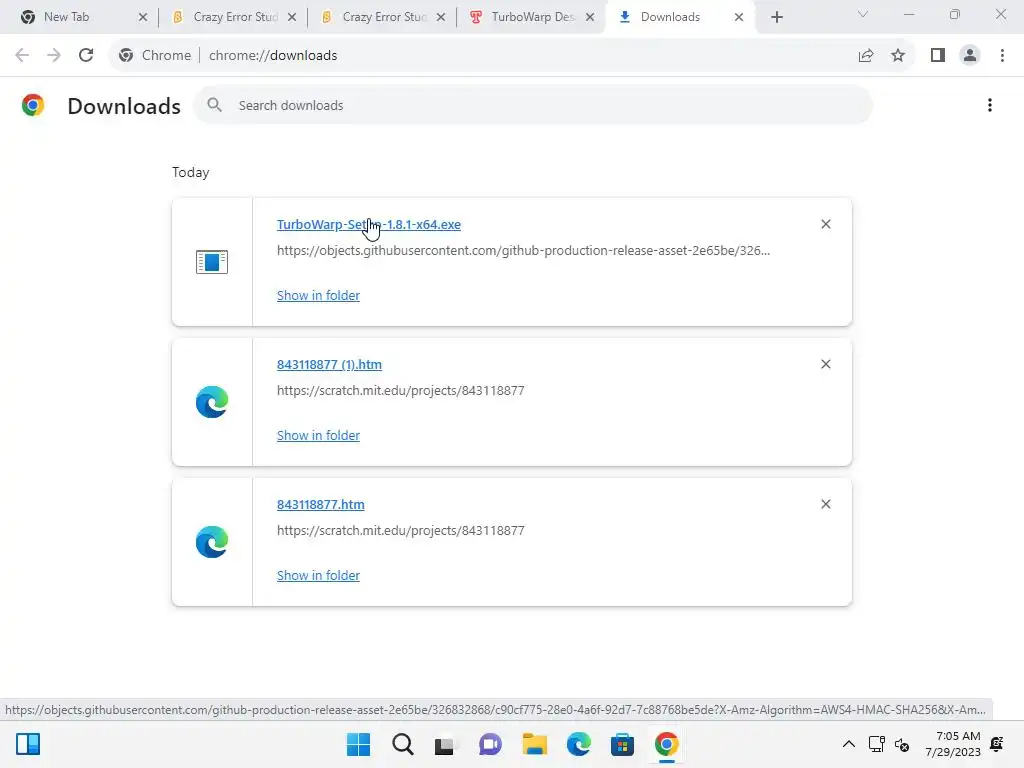Open the Chrome side panel icon
1024x768 pixels.
[x=938, y=56]
